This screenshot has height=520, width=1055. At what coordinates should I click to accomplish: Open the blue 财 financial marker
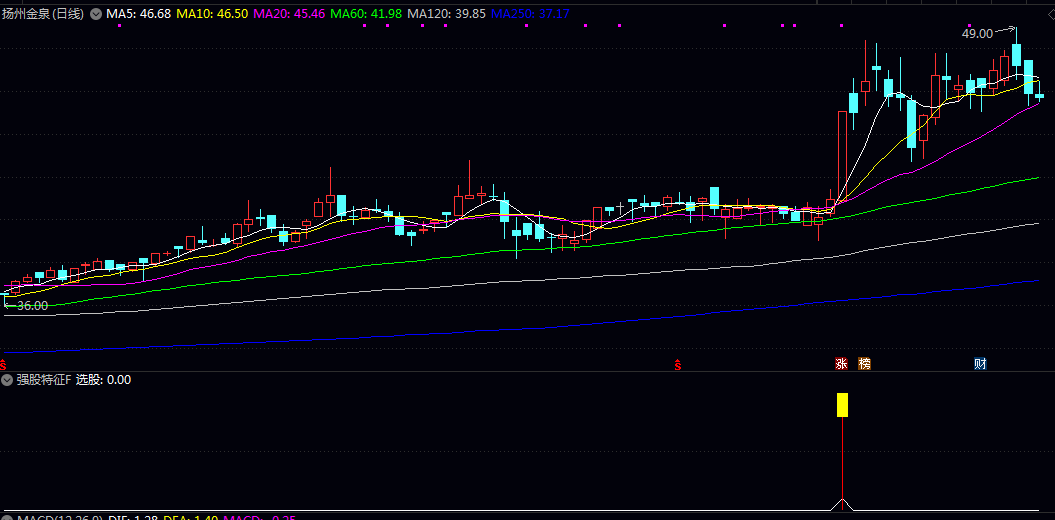(980, 363)
